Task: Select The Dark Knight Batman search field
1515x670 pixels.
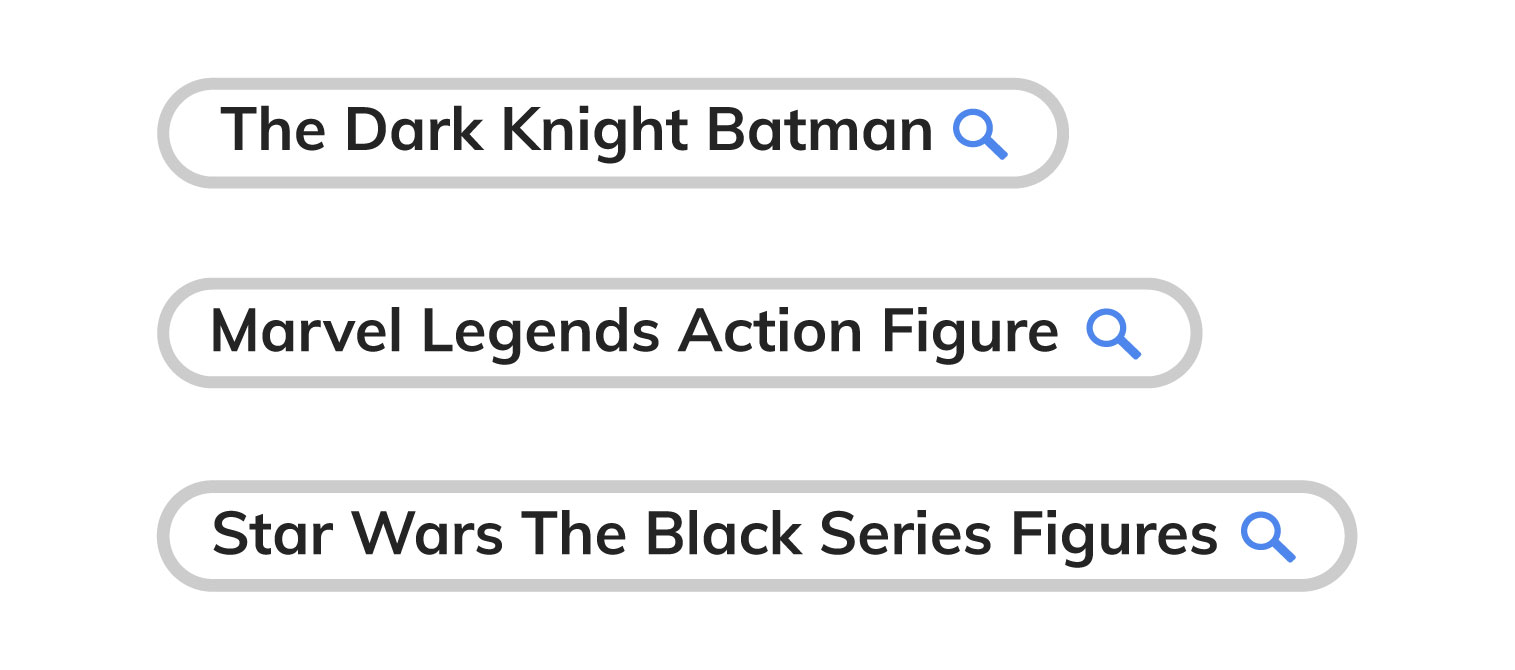Action: point(575,132)
